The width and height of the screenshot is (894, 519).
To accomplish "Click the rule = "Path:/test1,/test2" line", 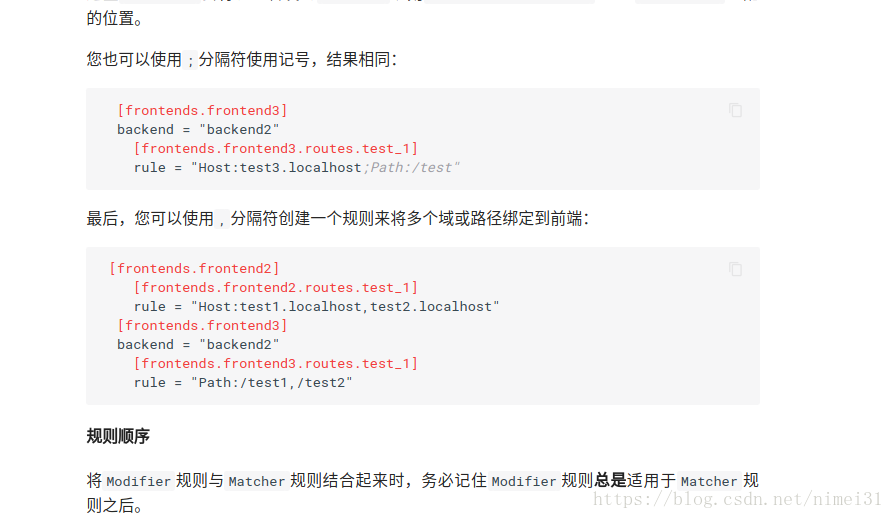I will pos(243,382).
